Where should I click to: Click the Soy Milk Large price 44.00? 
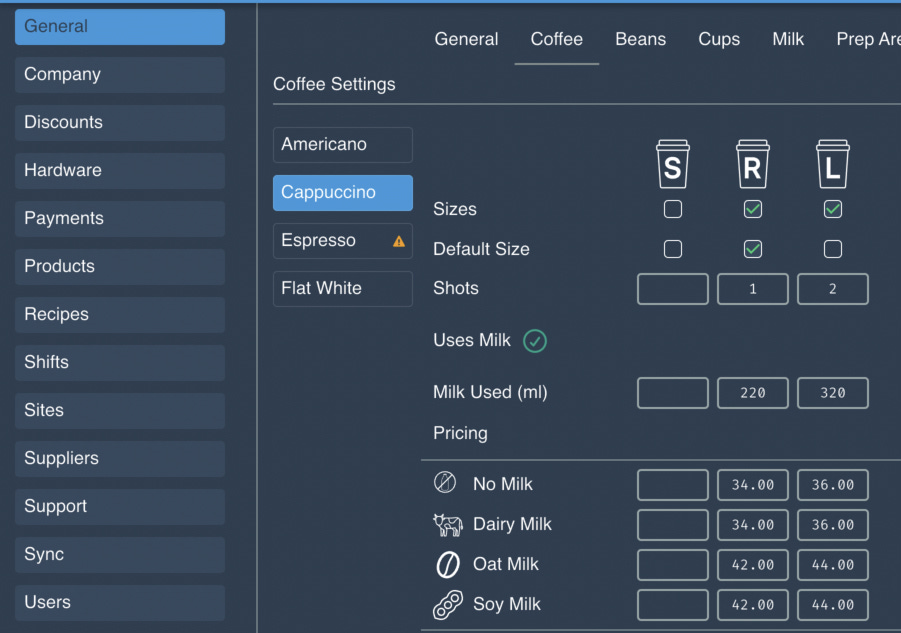833,605
